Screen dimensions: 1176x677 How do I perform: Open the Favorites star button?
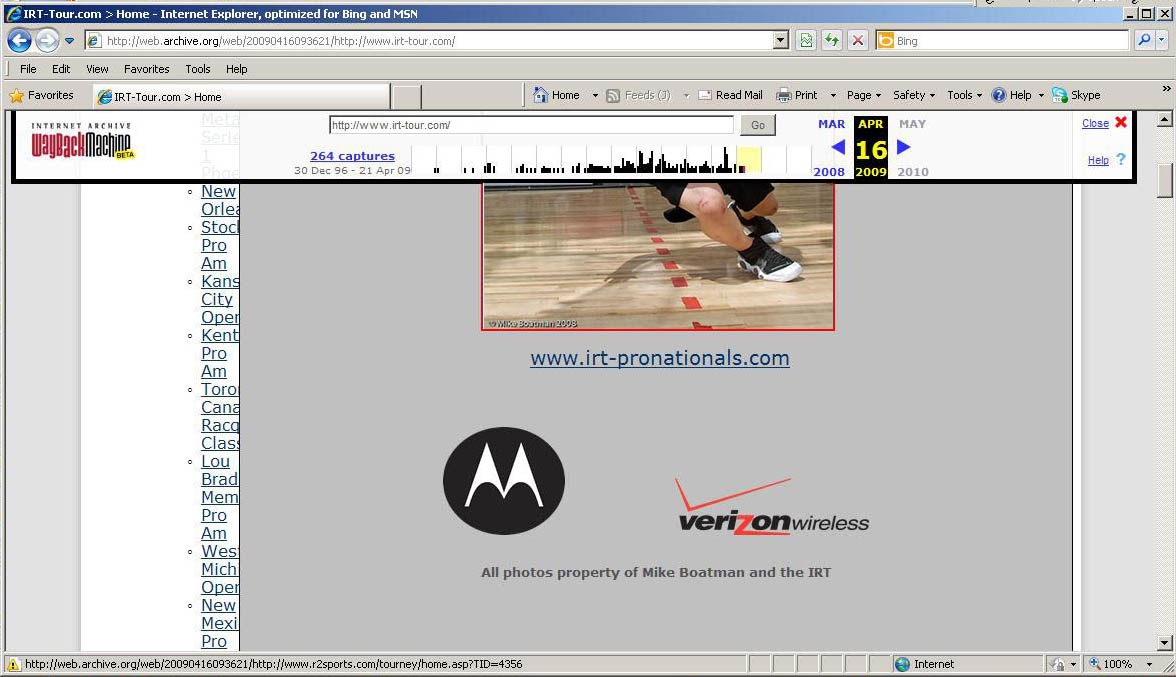[41, 95]
